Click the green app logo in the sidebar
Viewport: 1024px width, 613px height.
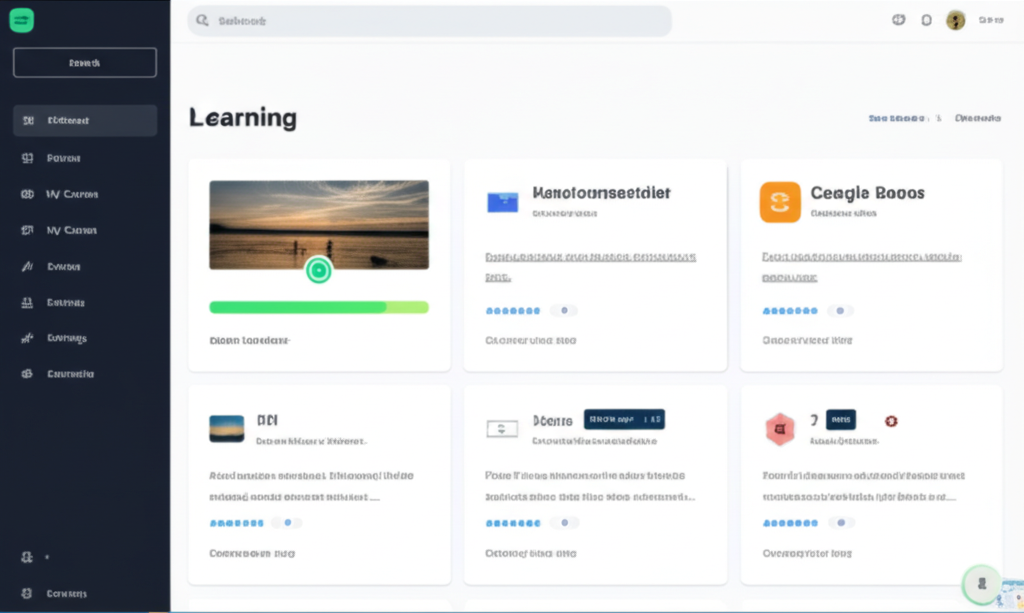tap(21, 20)
